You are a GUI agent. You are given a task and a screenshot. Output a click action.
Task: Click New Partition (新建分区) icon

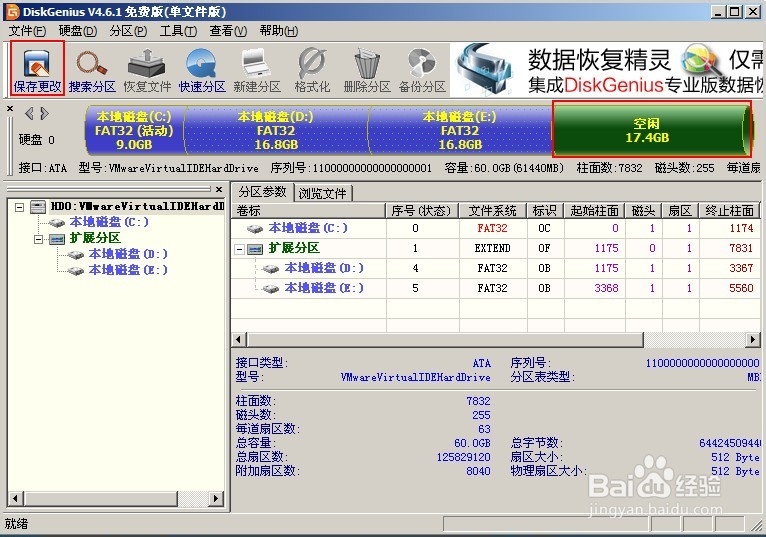point(257,70)
